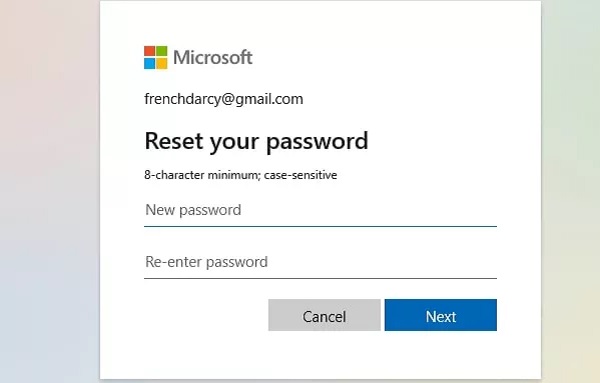Screen dimensions: 600x383
Task: Click the blue square in Microsoft logo
Action: point(149,64)
